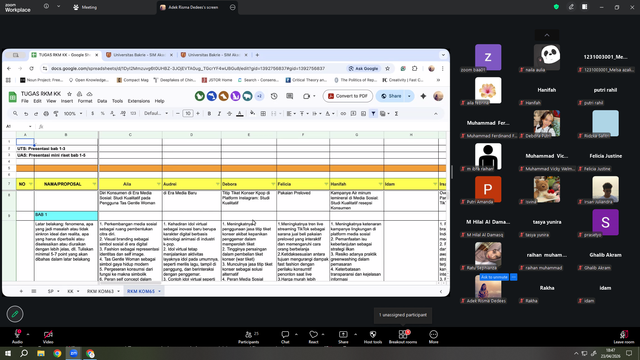Format cell as percent
Viewport: 640px width, 360px height.
coord(102,113)
